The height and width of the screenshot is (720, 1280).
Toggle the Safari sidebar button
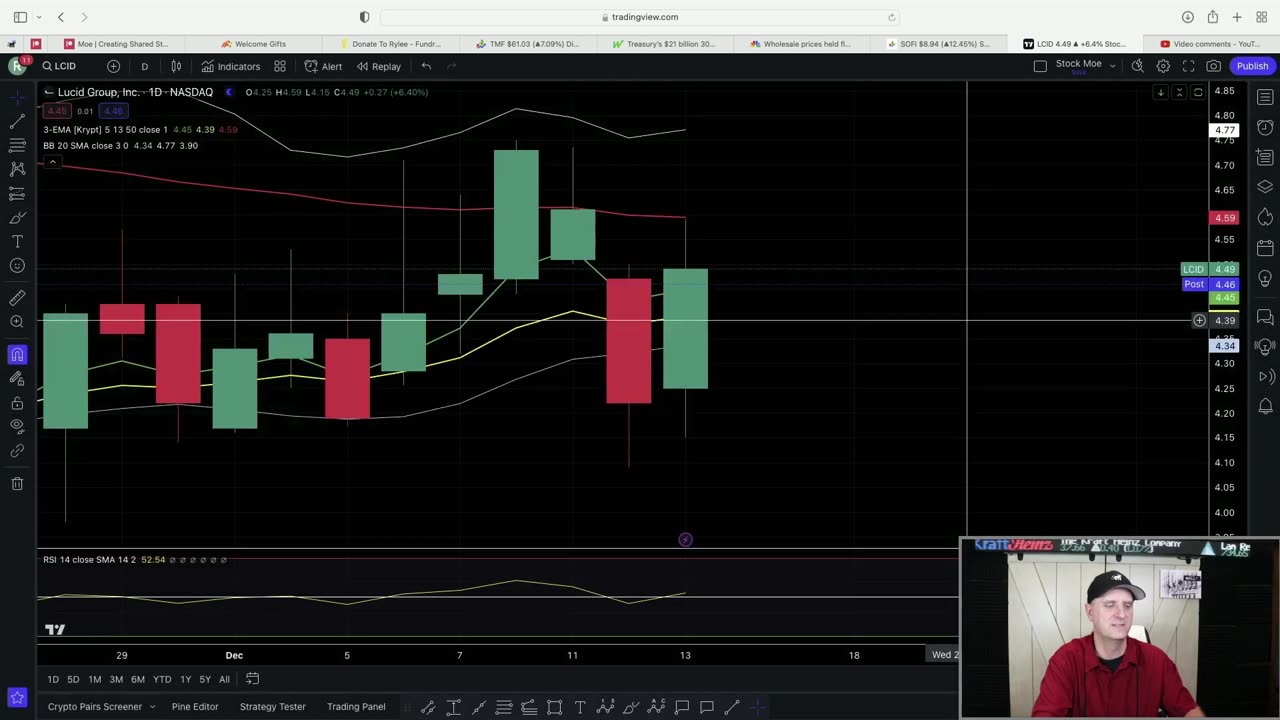point(20,17)
